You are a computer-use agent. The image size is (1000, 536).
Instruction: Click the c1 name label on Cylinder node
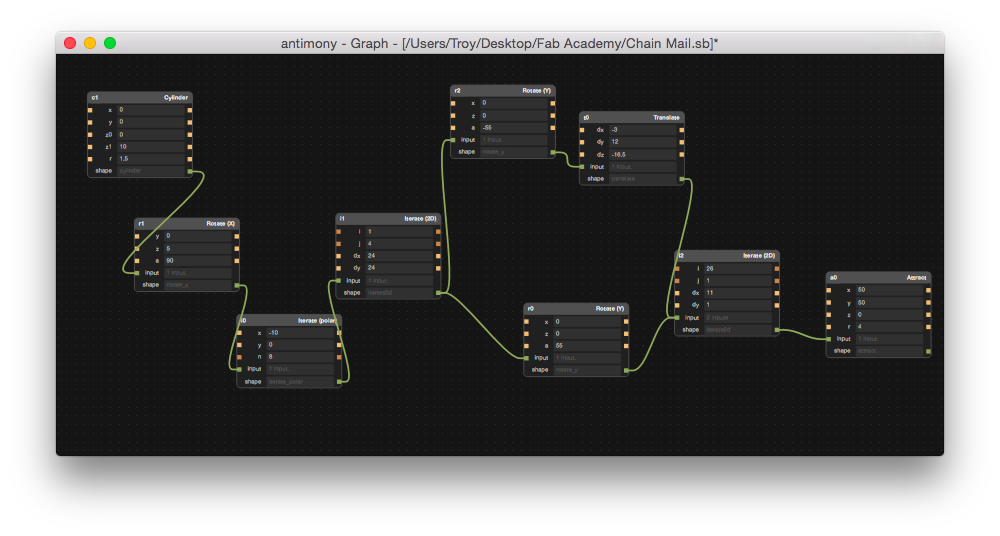coord(94,98)
